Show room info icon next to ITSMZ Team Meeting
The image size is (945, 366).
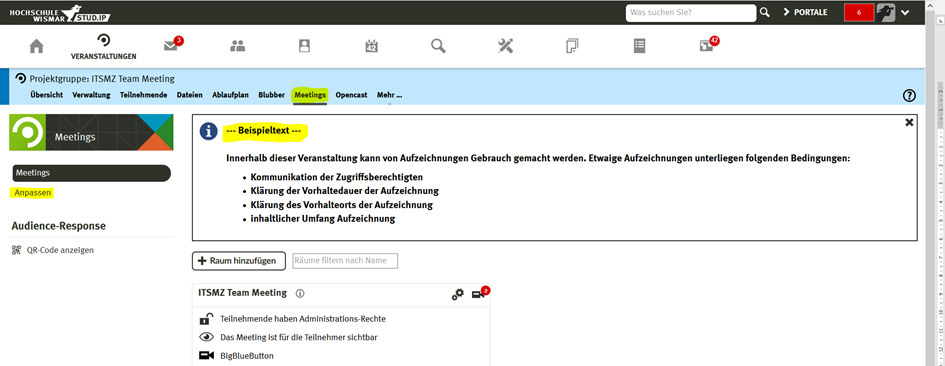point(300,294)
